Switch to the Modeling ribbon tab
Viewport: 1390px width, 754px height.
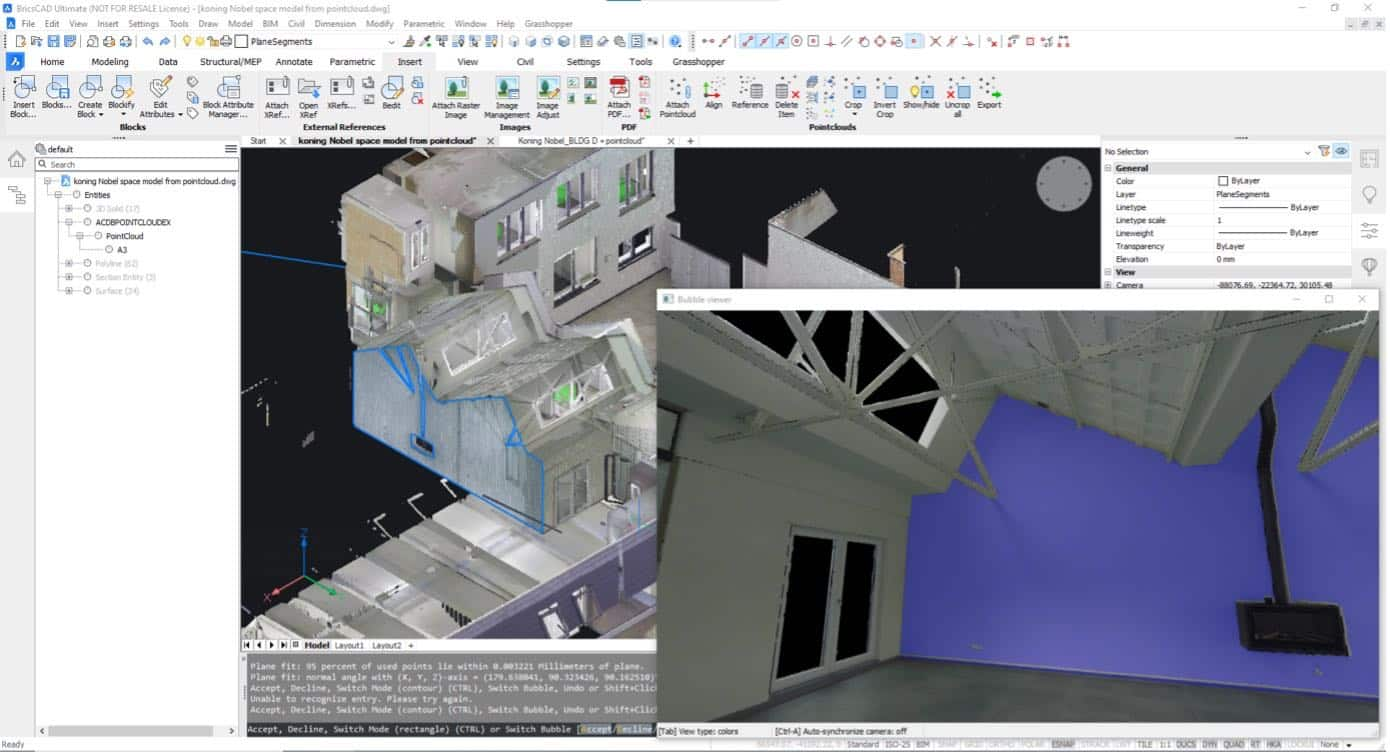click(110, 62)
